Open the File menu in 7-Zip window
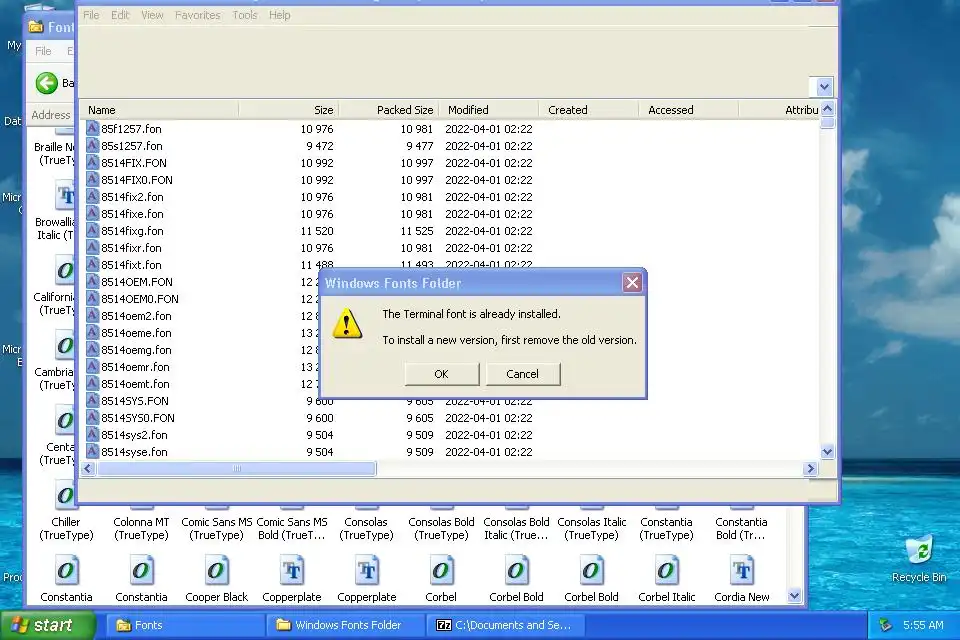The image size is (960, 640). coord(91,15)
